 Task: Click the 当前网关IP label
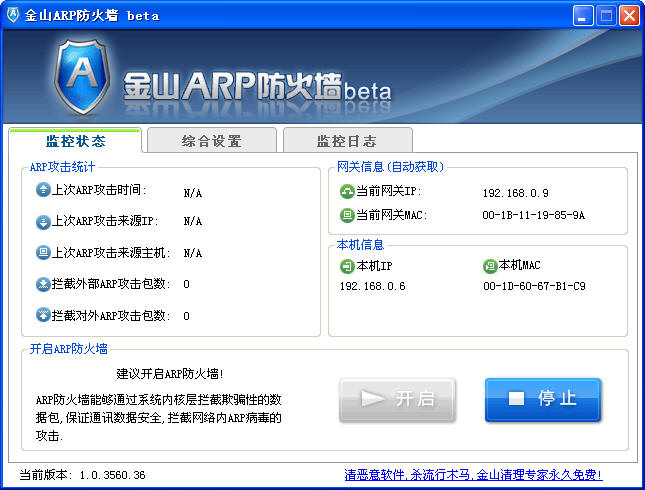coord(389,191)
